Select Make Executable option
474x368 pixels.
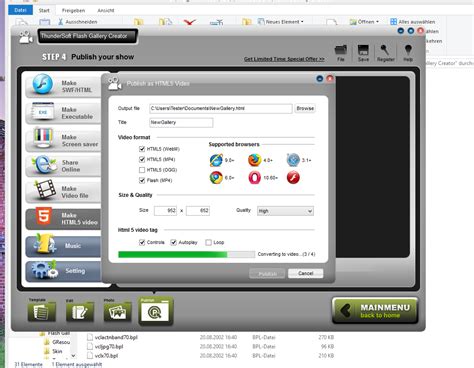click(63, 113)
